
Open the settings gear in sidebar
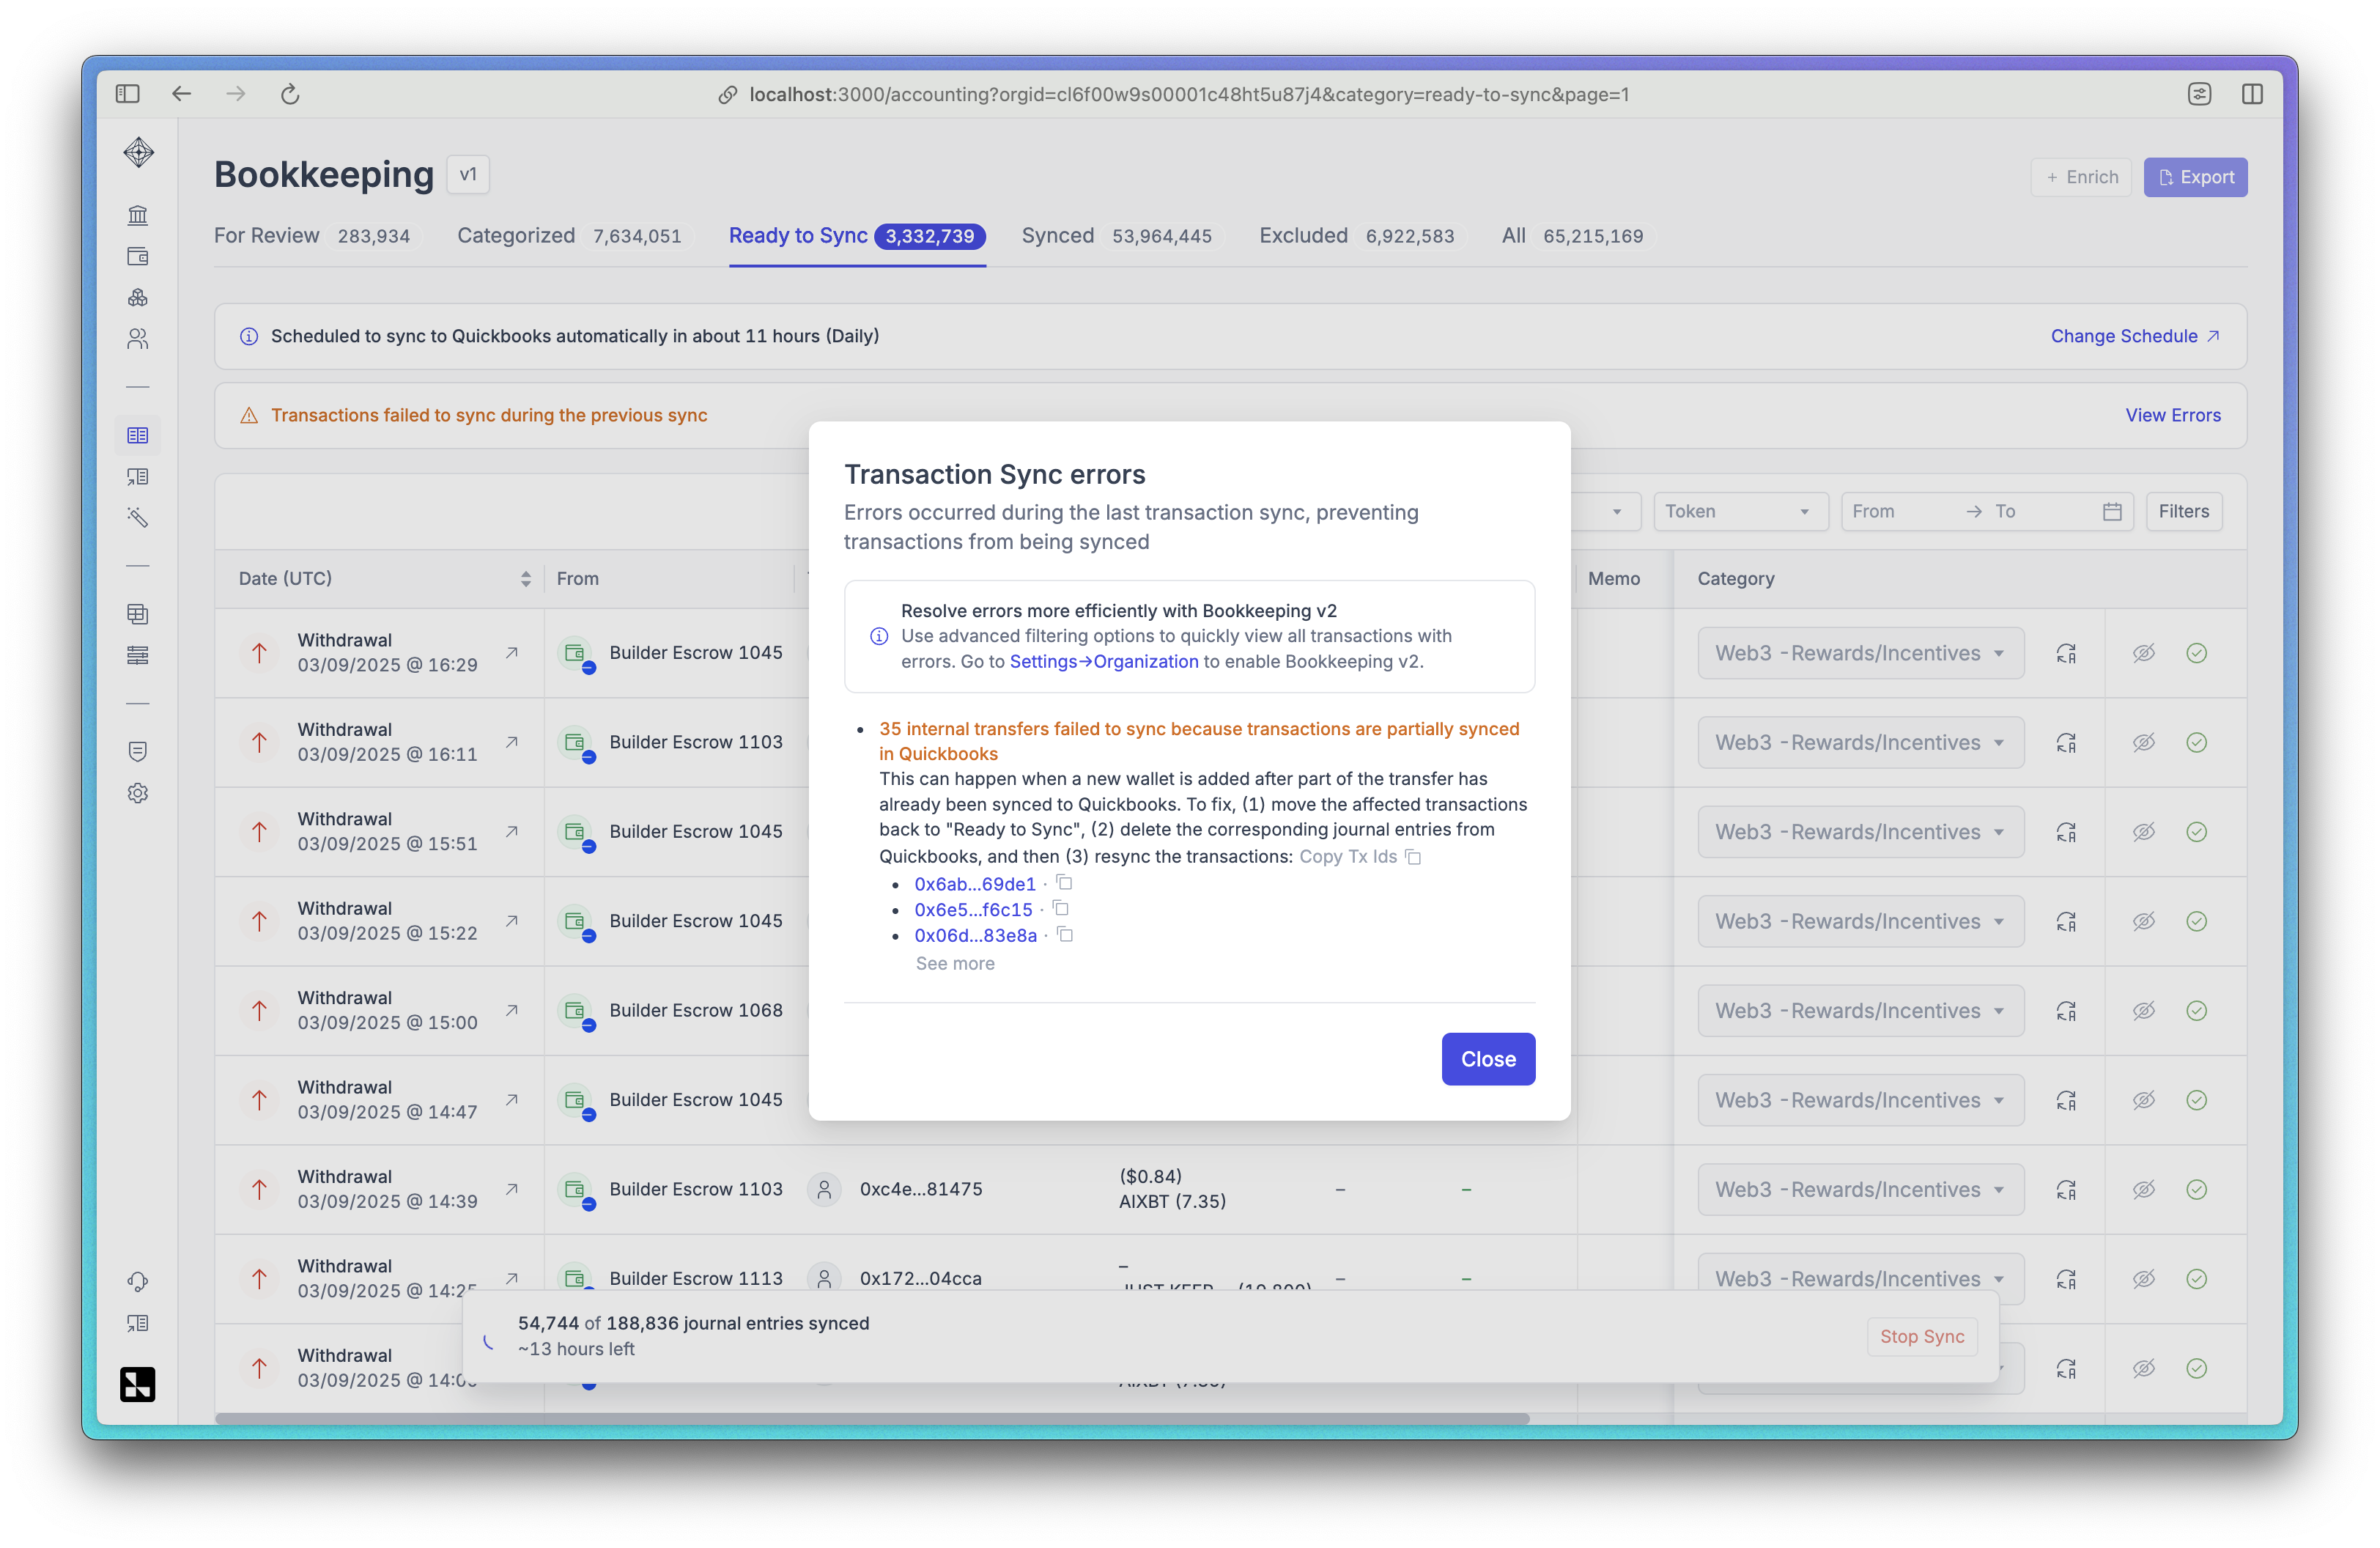point(138,793)
